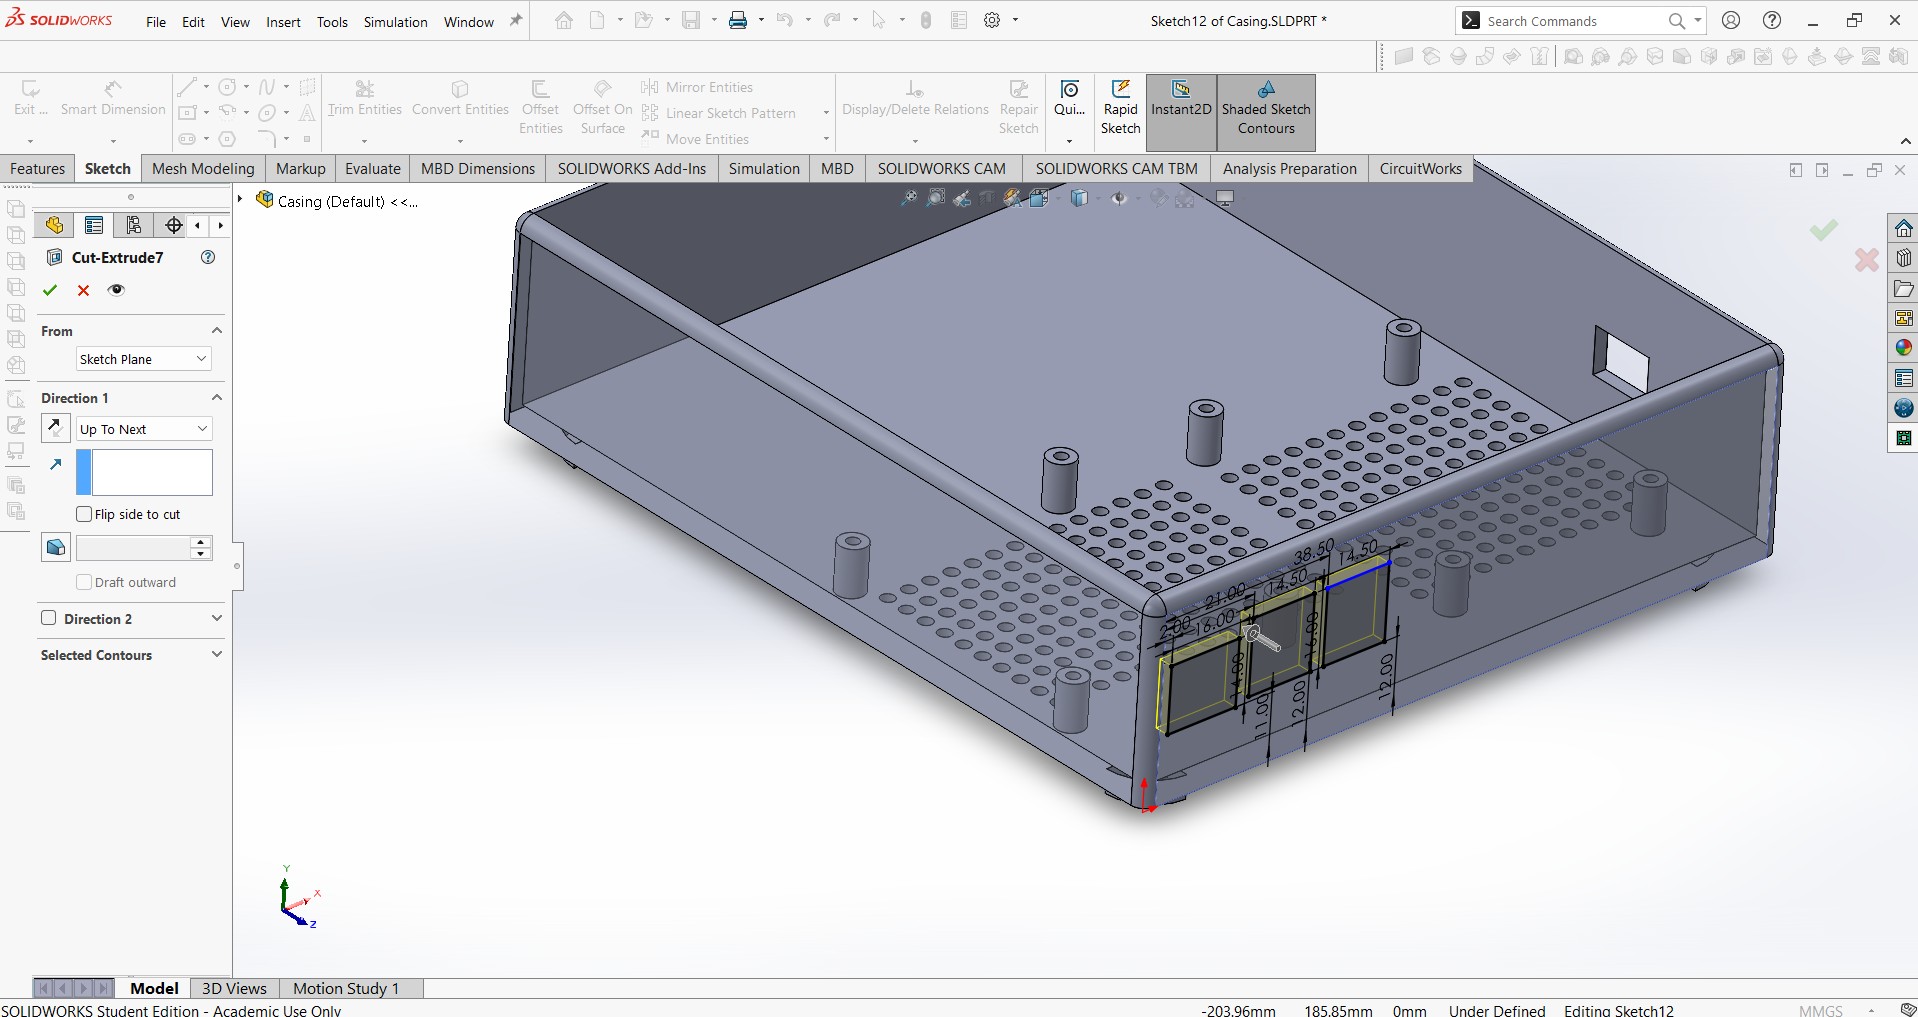The image size is (1918, 1017).
Task: Open the Mesh Modeling tab
Action: 203,168
